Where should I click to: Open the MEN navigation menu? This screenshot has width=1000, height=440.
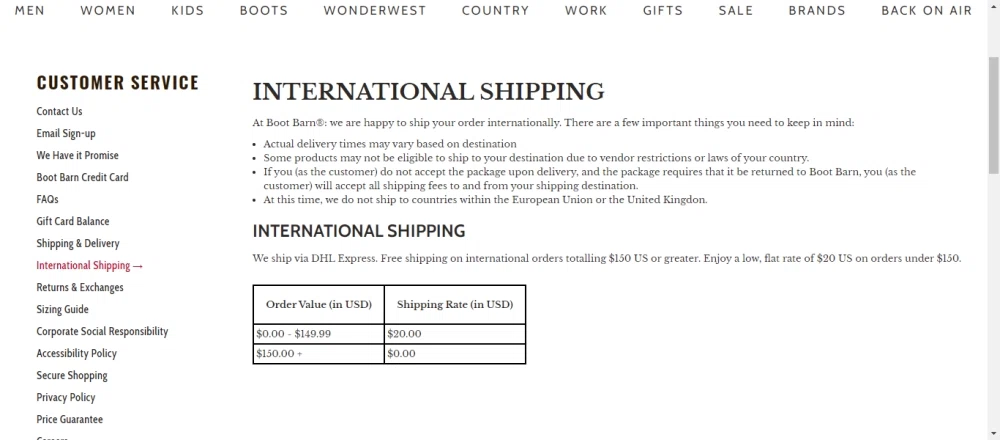tap(29, 11)
